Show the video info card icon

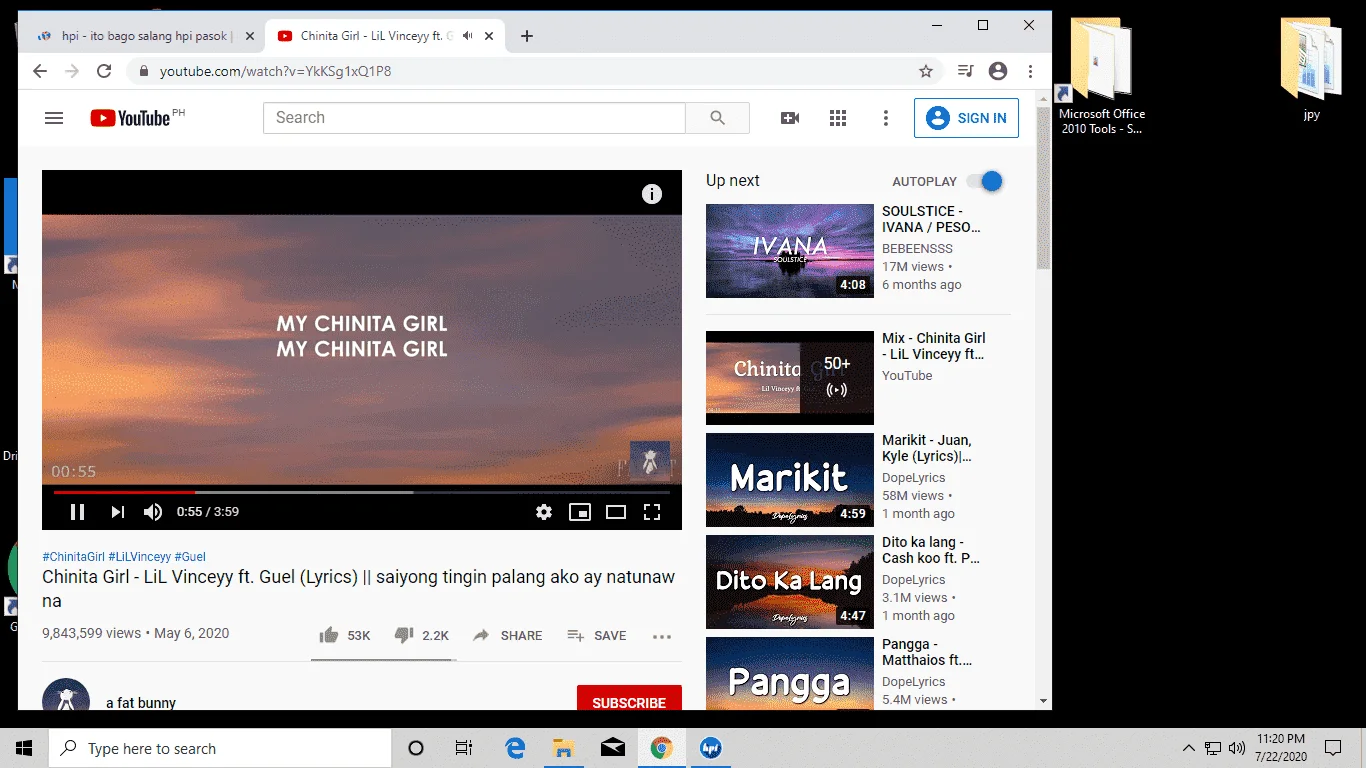[652, 194]
